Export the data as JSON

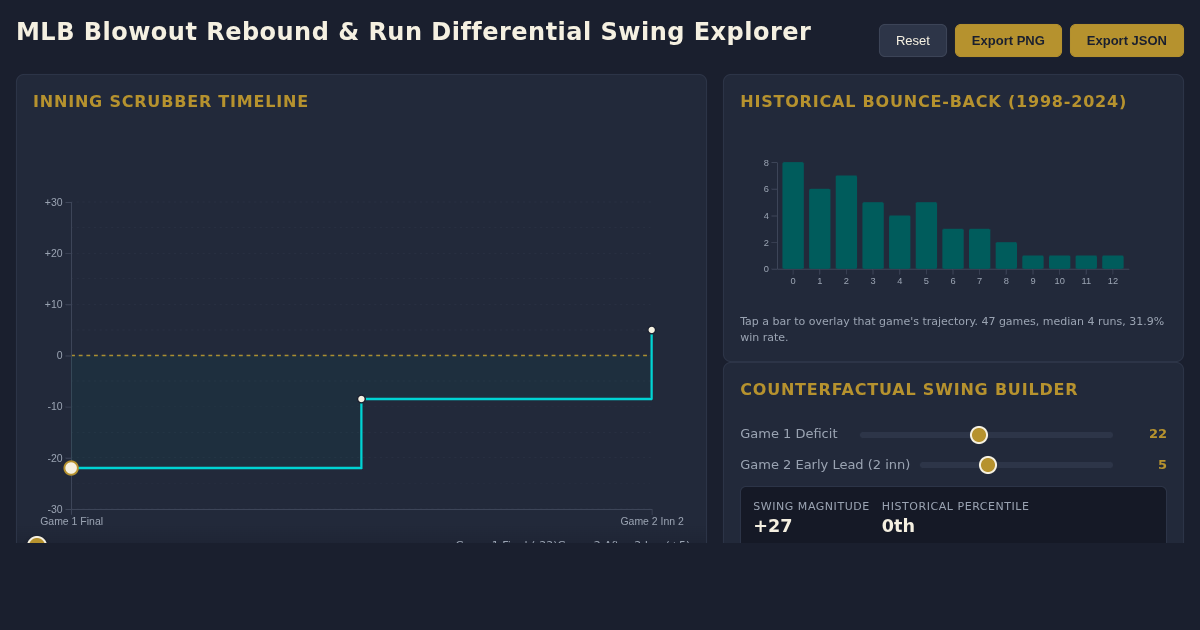(1127, 41)
